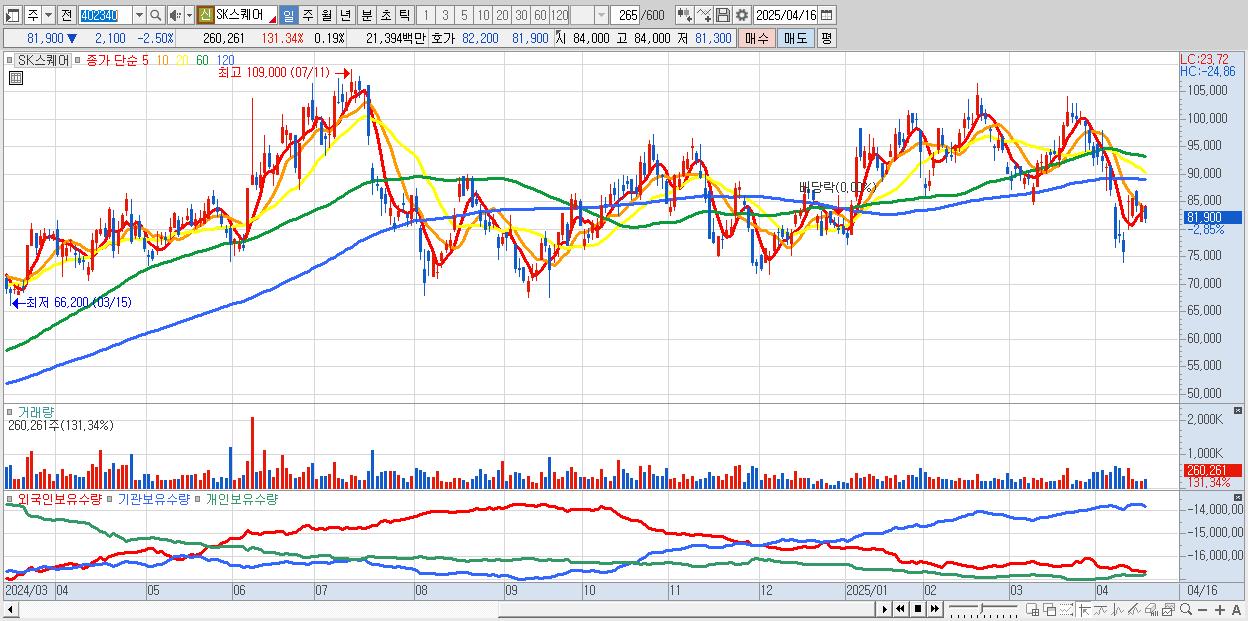Switch to weekly '주' chart period
The image size is (1248, 621).
tap(308, 15)
